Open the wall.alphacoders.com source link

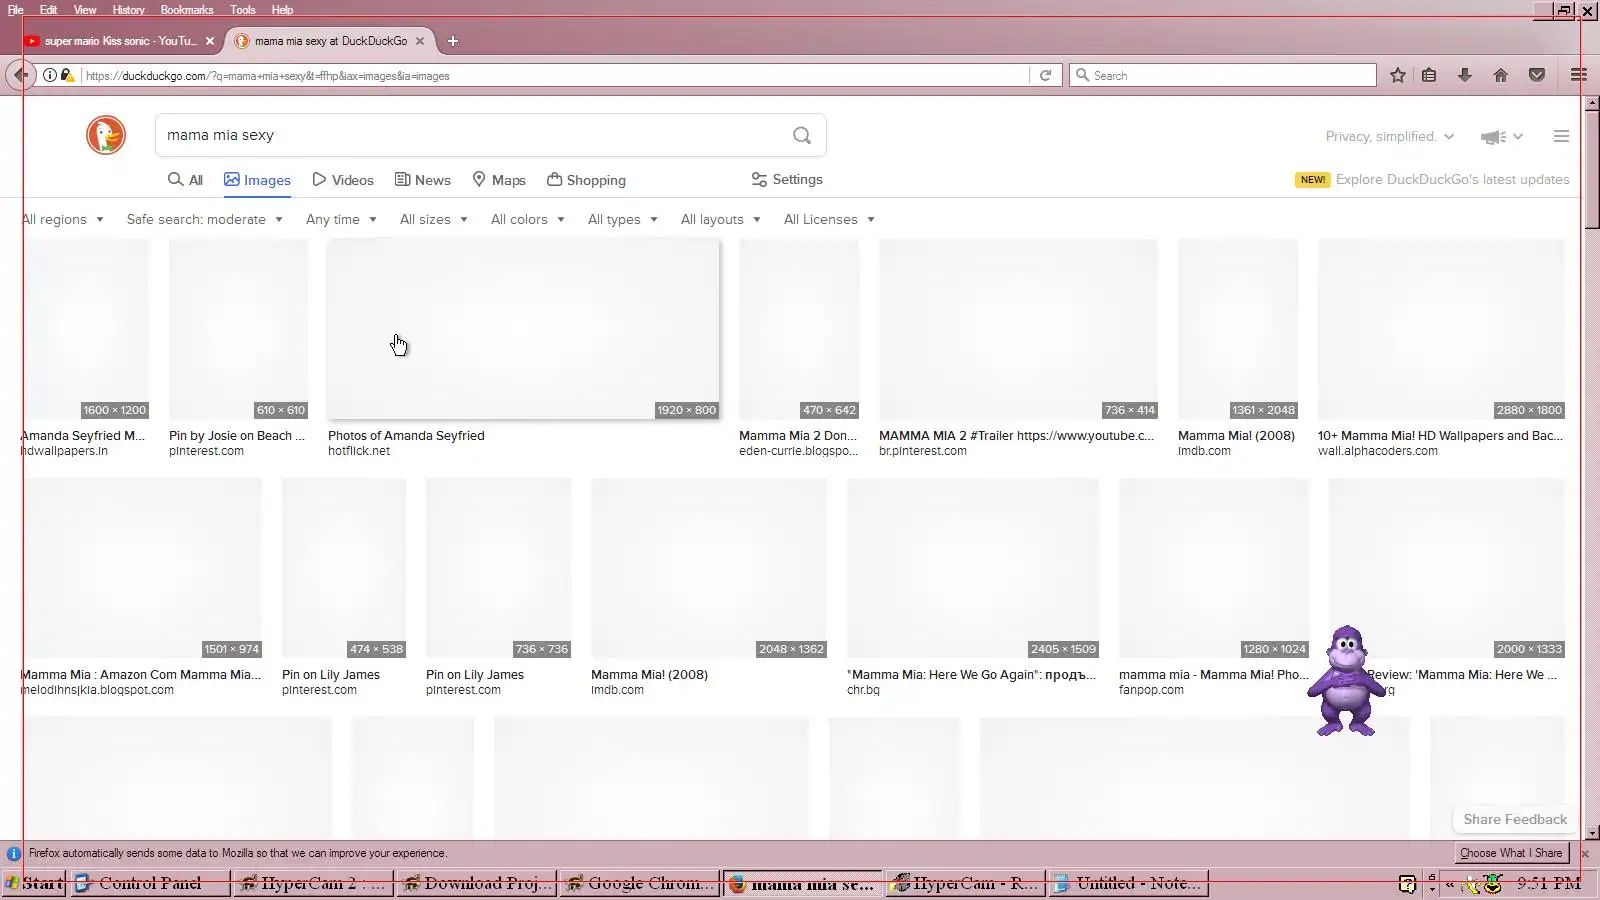click(x=1378, y=451)
